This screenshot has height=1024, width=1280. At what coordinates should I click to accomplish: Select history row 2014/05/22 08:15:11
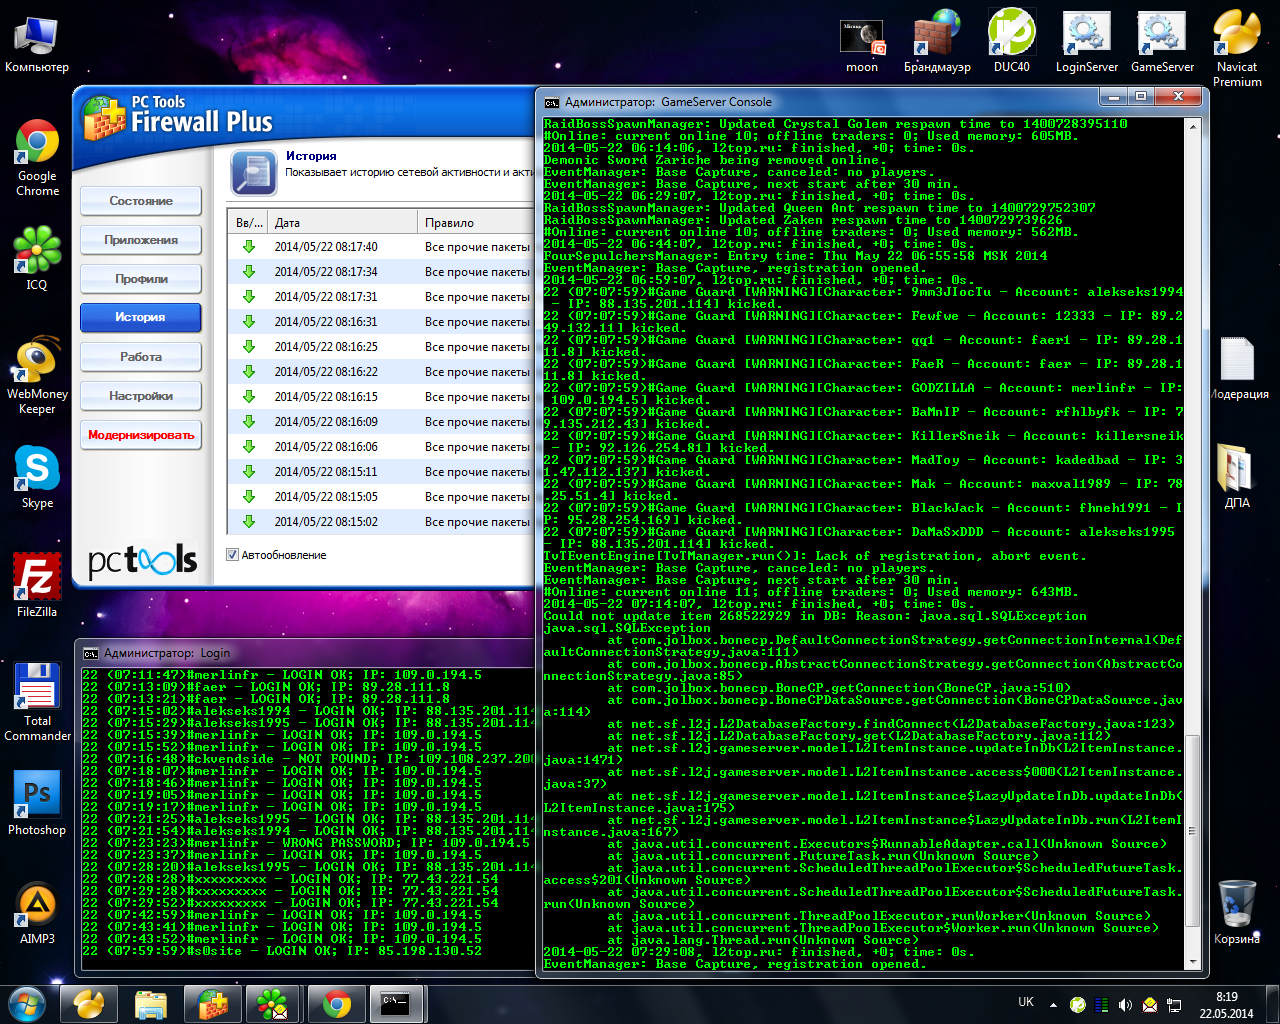click(x=382, y=472)
